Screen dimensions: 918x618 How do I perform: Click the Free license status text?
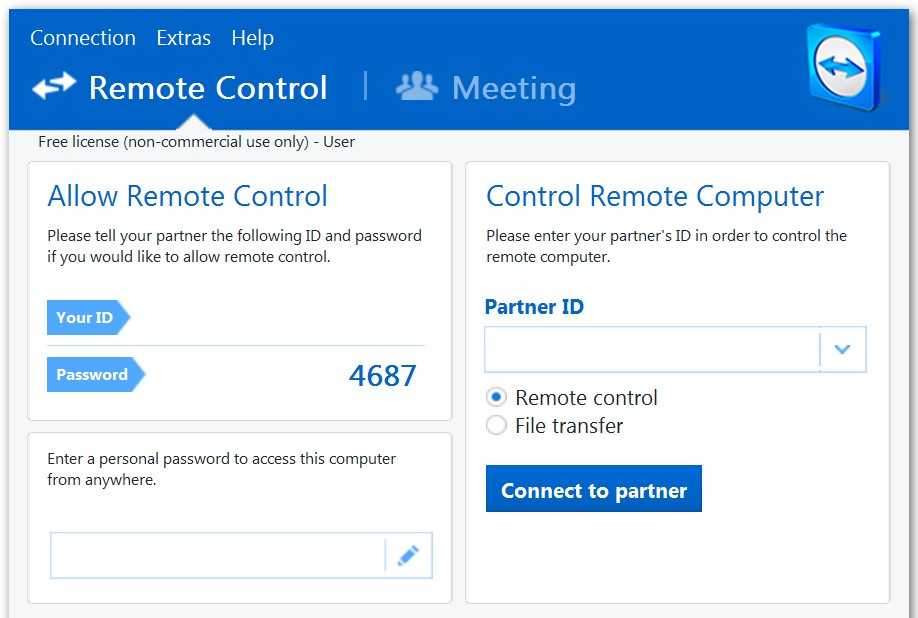click(x=196, y=142)
